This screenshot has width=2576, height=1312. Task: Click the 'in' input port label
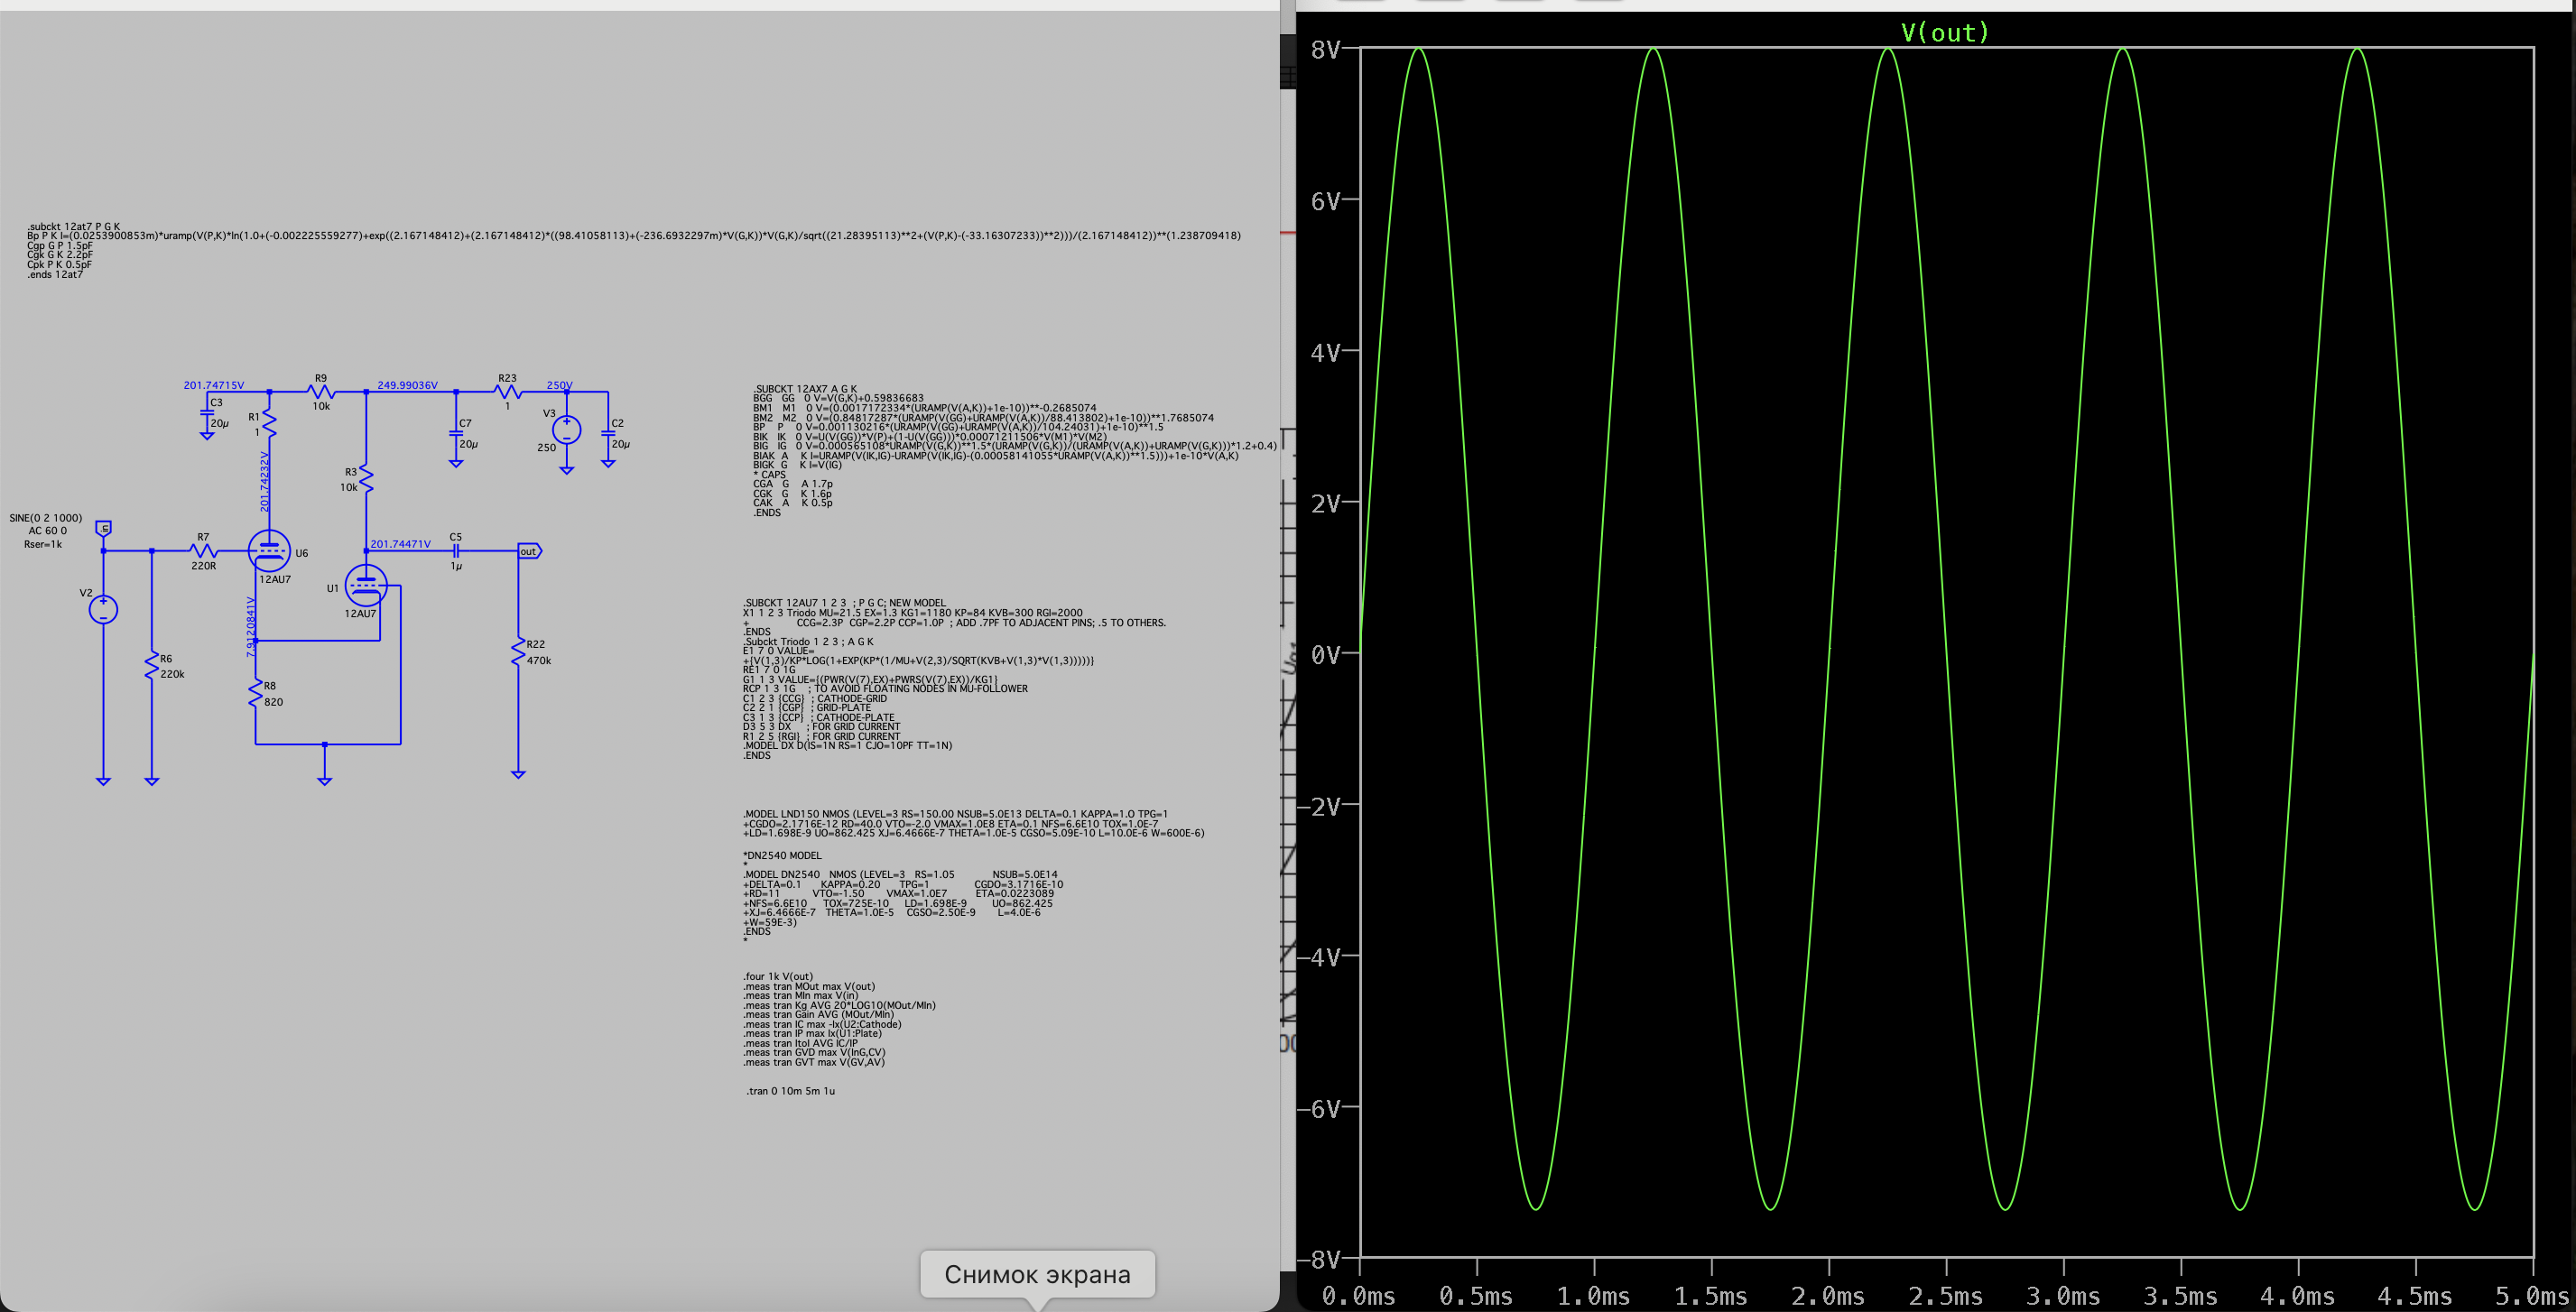click(x=103, y=528)
